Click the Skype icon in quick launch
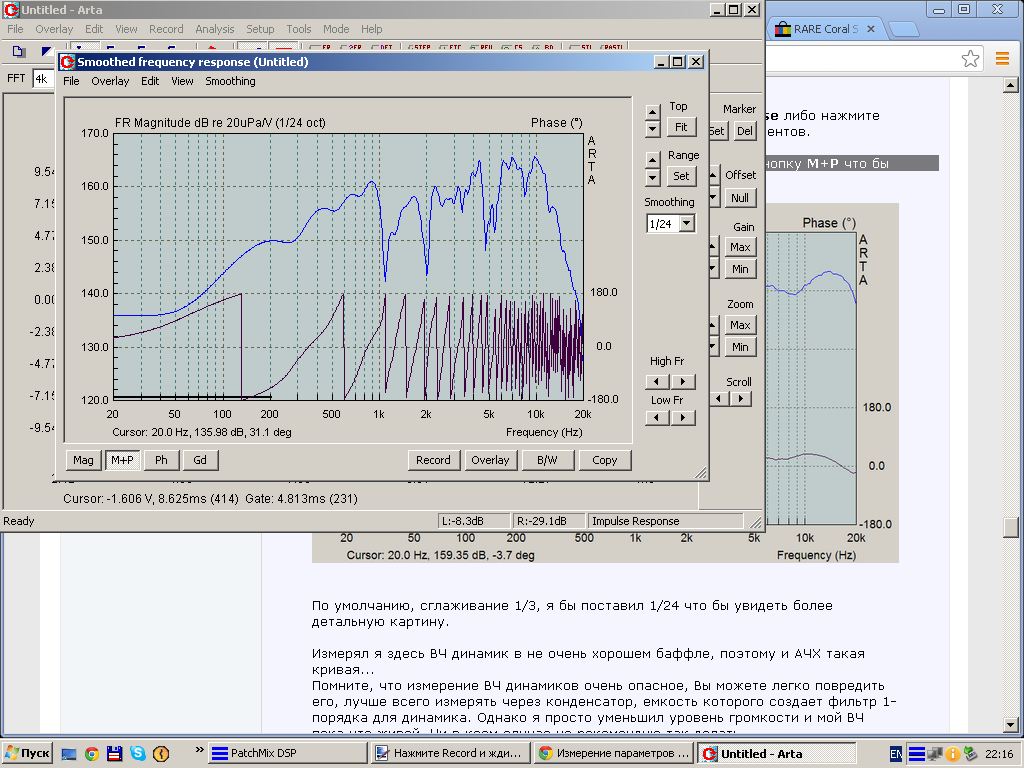This screenshot has width=1024, height=768. click(x=136, y=753)
